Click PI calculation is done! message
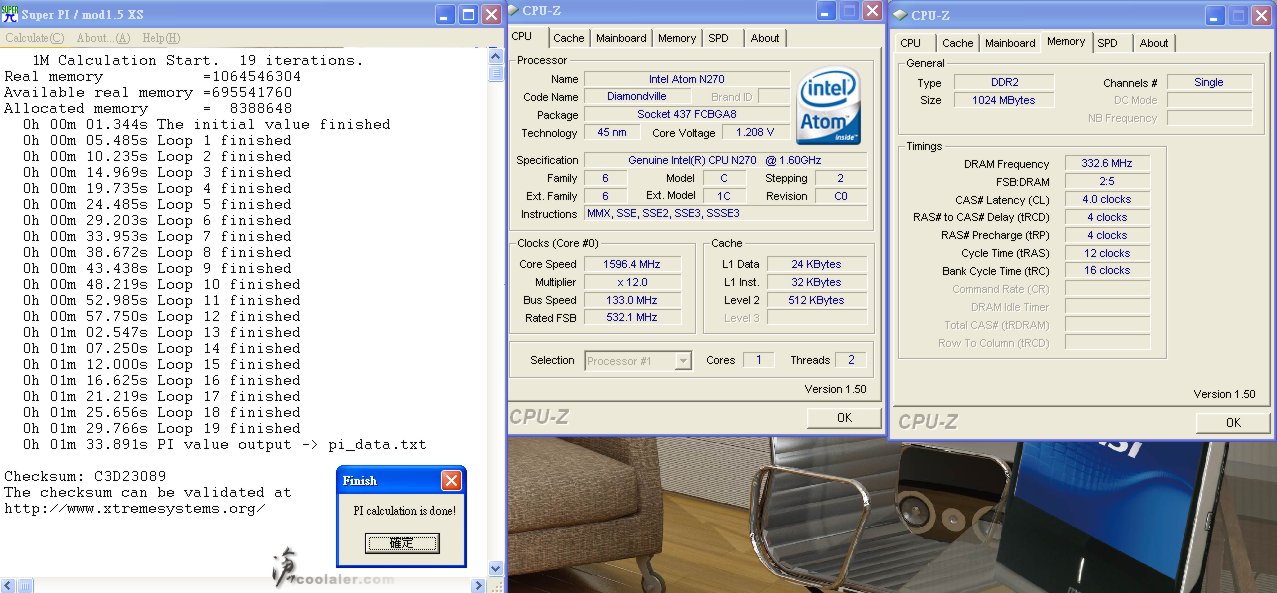This screenshot has width=1277, height=593. [404, 511]
